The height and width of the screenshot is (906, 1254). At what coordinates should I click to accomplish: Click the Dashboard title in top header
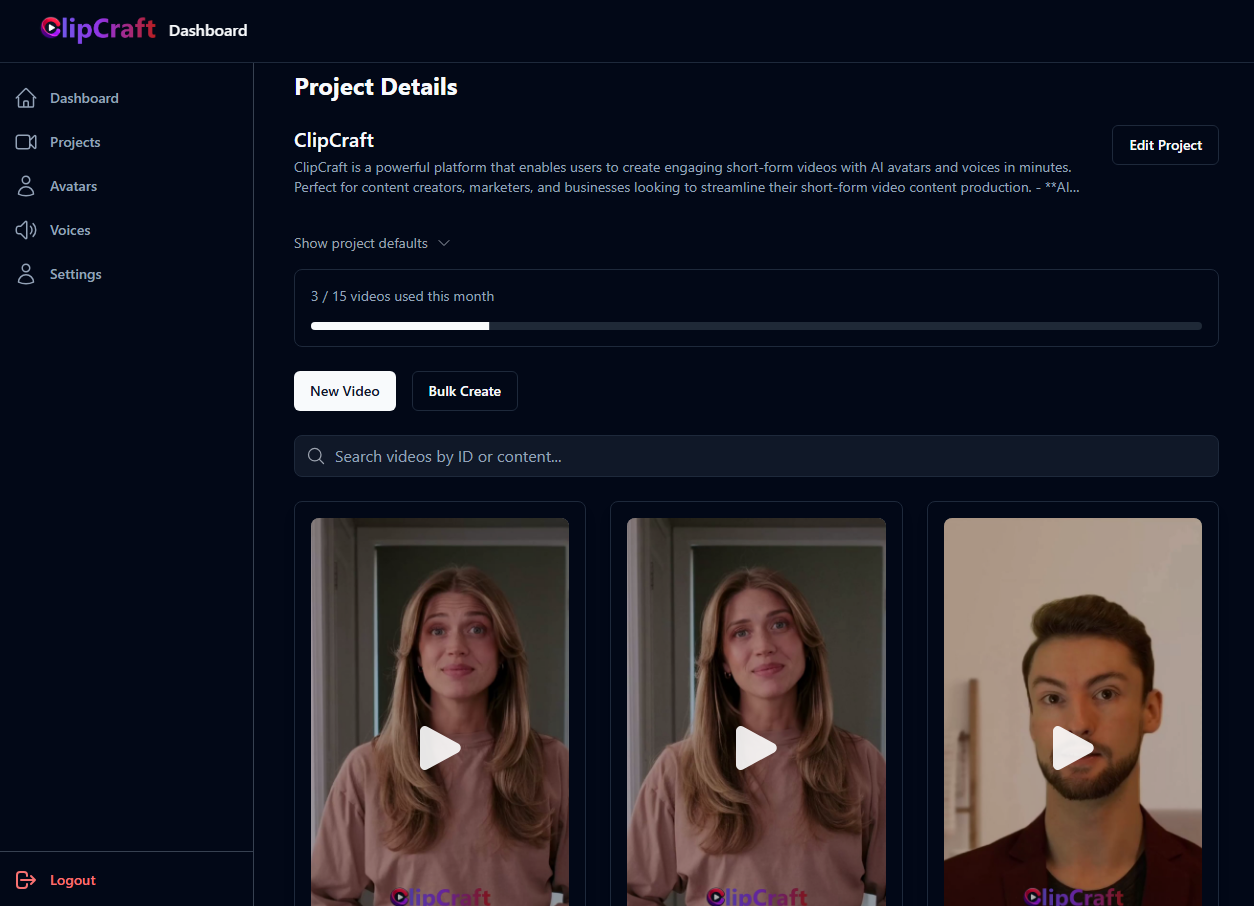point(208,30)
